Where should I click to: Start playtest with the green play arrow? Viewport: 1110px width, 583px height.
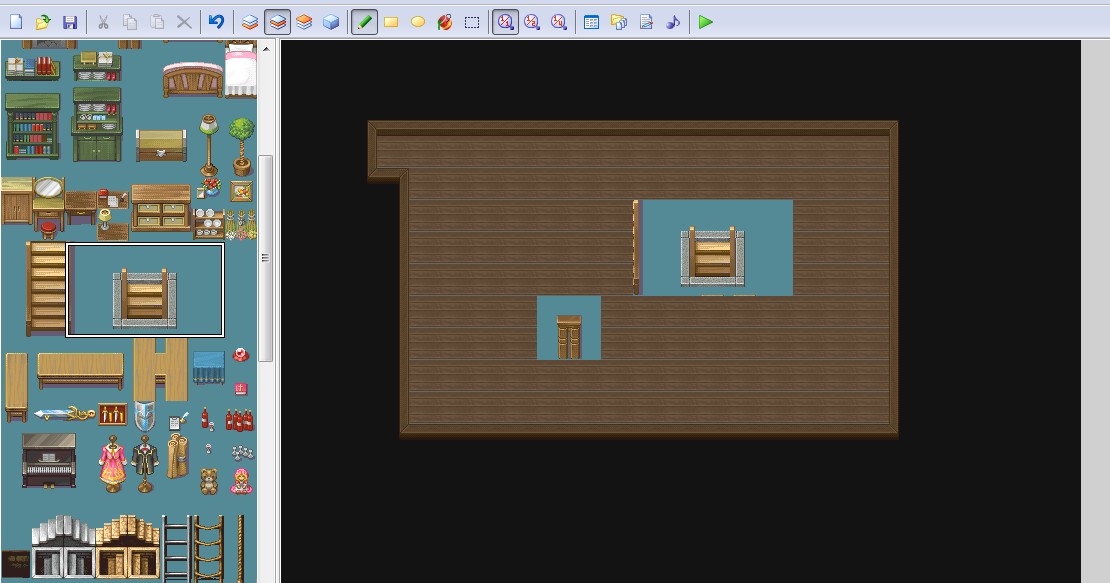[x=705, y=22]
